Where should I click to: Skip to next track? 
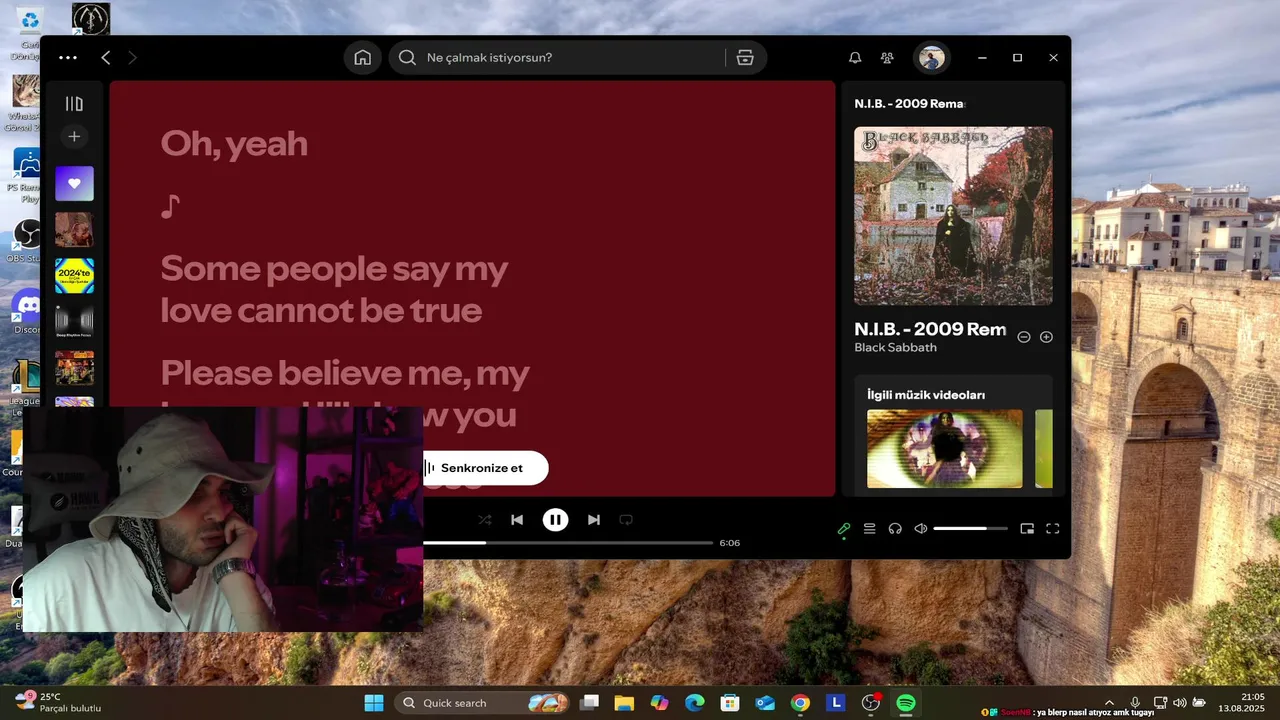594,520
